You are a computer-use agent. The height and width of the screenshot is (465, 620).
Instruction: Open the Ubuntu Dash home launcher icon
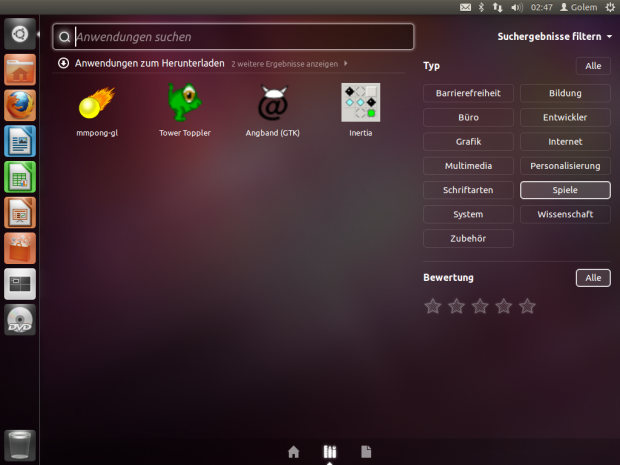(20, 34)
